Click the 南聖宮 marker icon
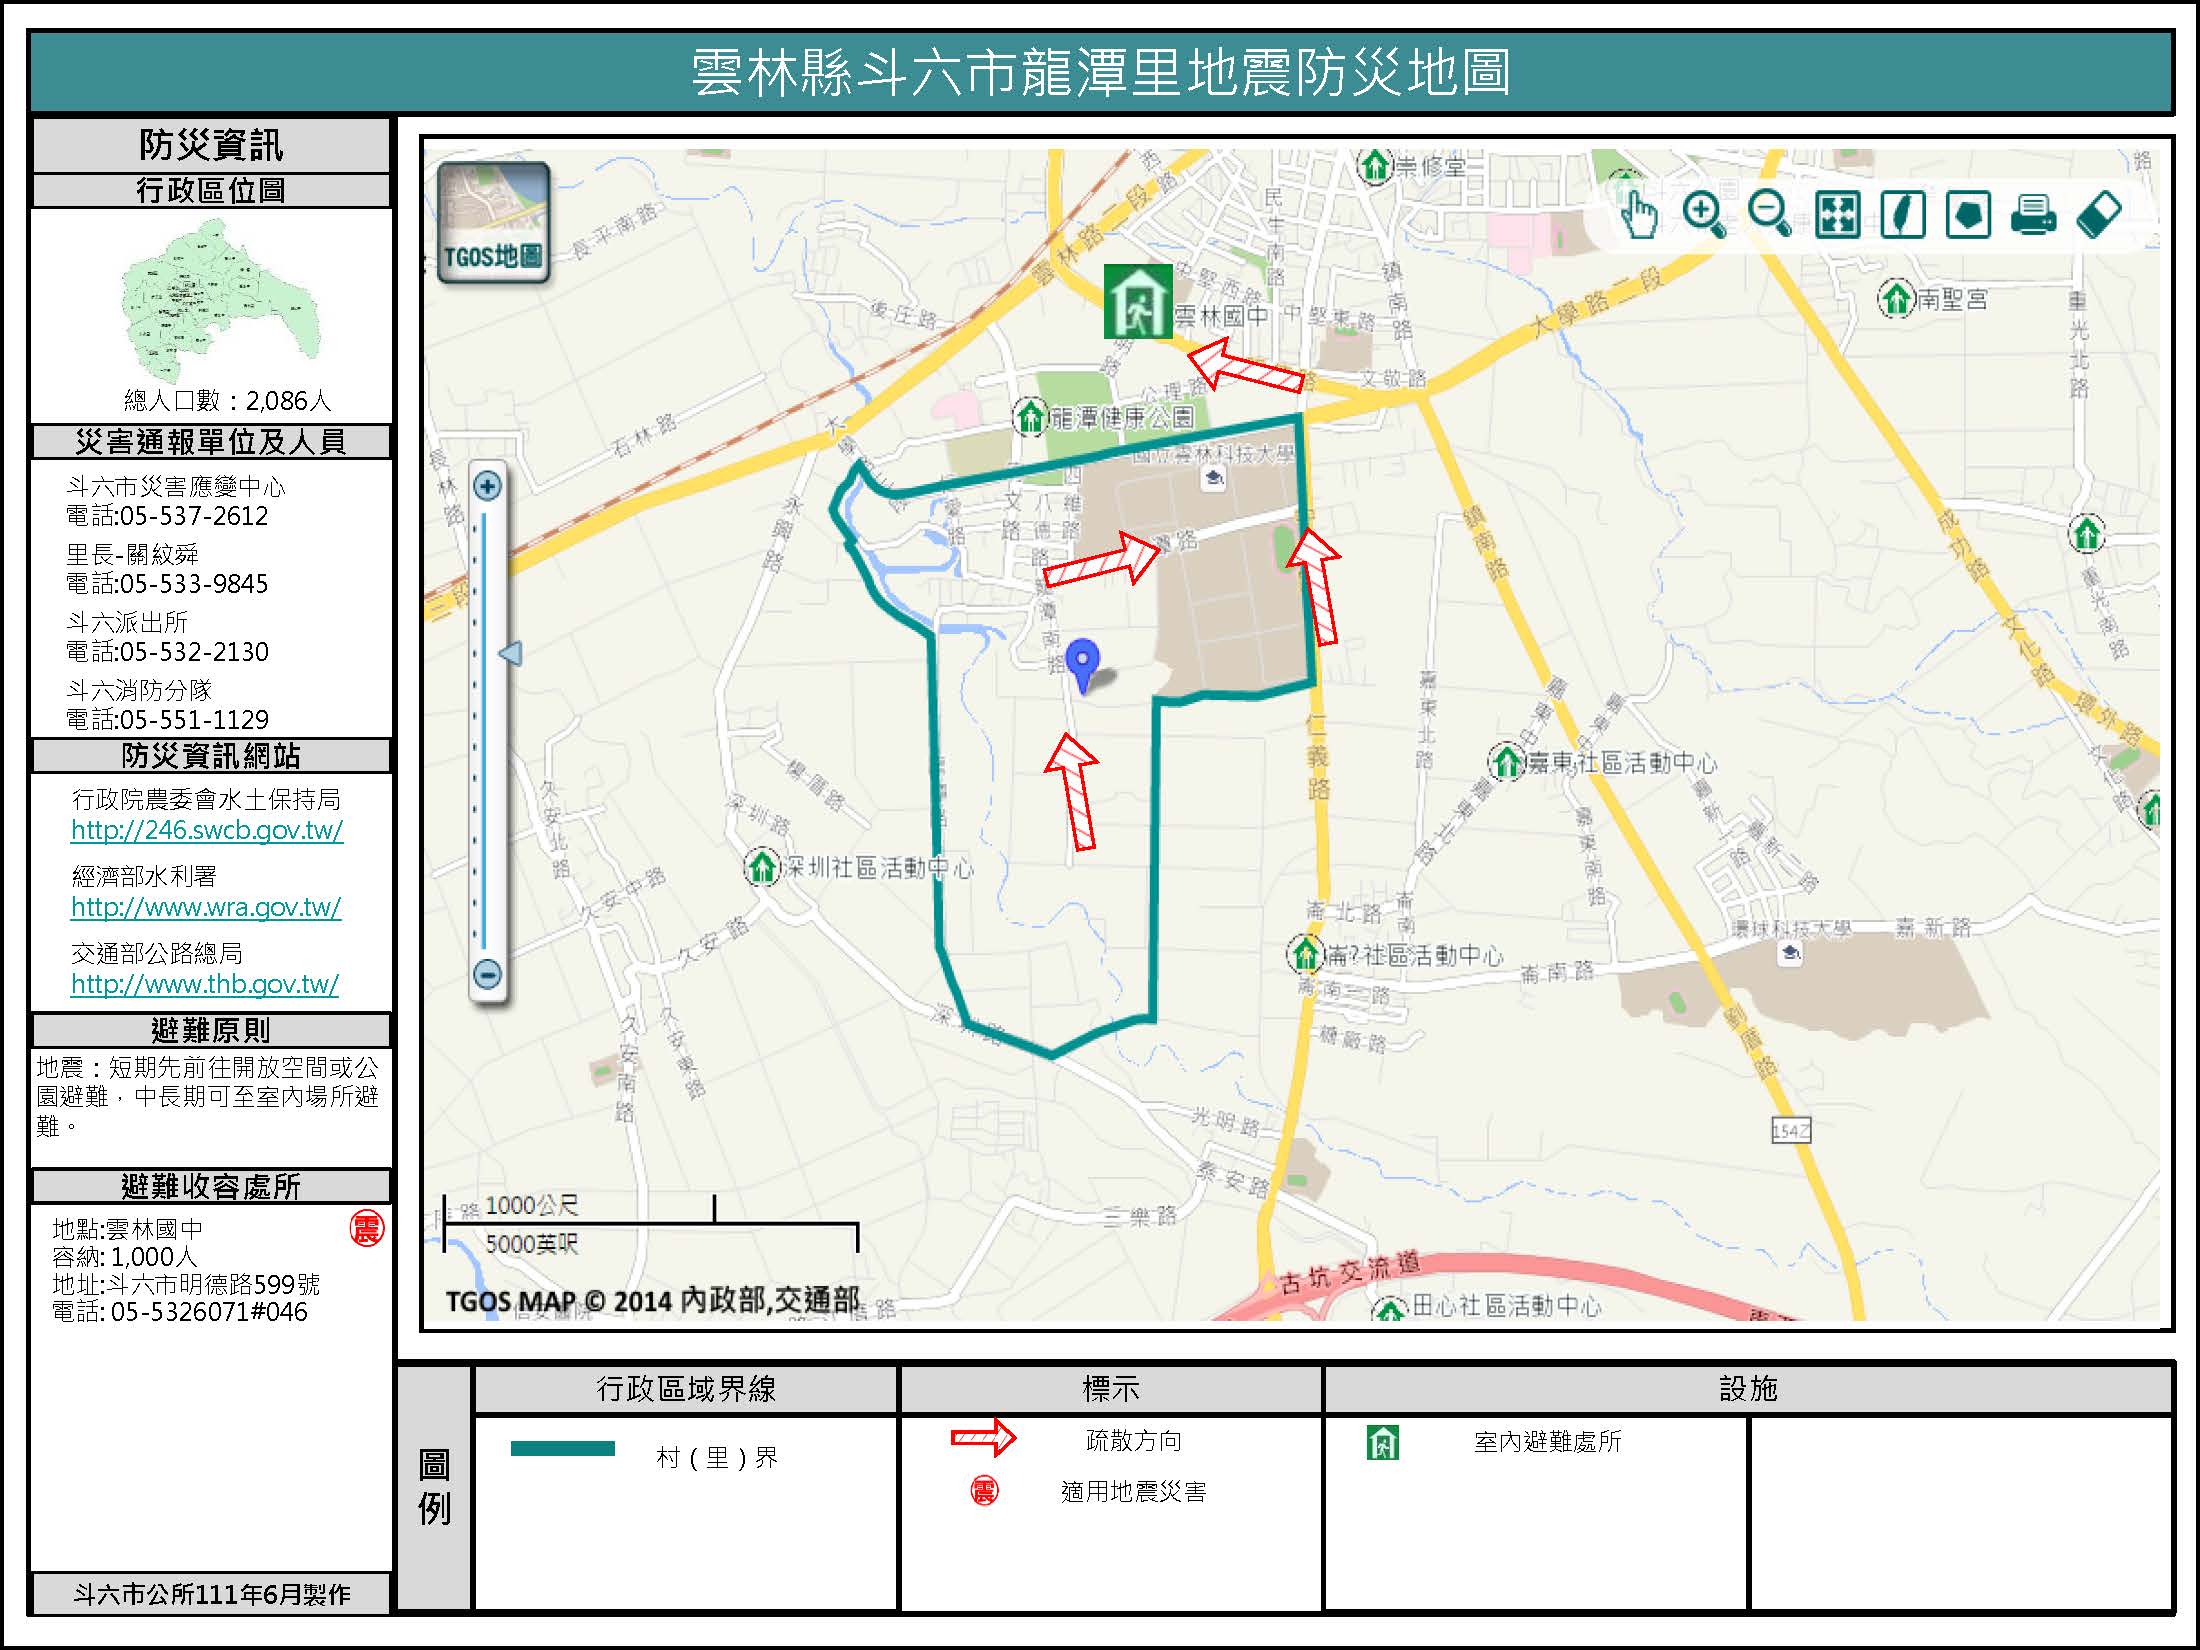The height and width of the screenshot is (1650, 2200). [1896, 298]
